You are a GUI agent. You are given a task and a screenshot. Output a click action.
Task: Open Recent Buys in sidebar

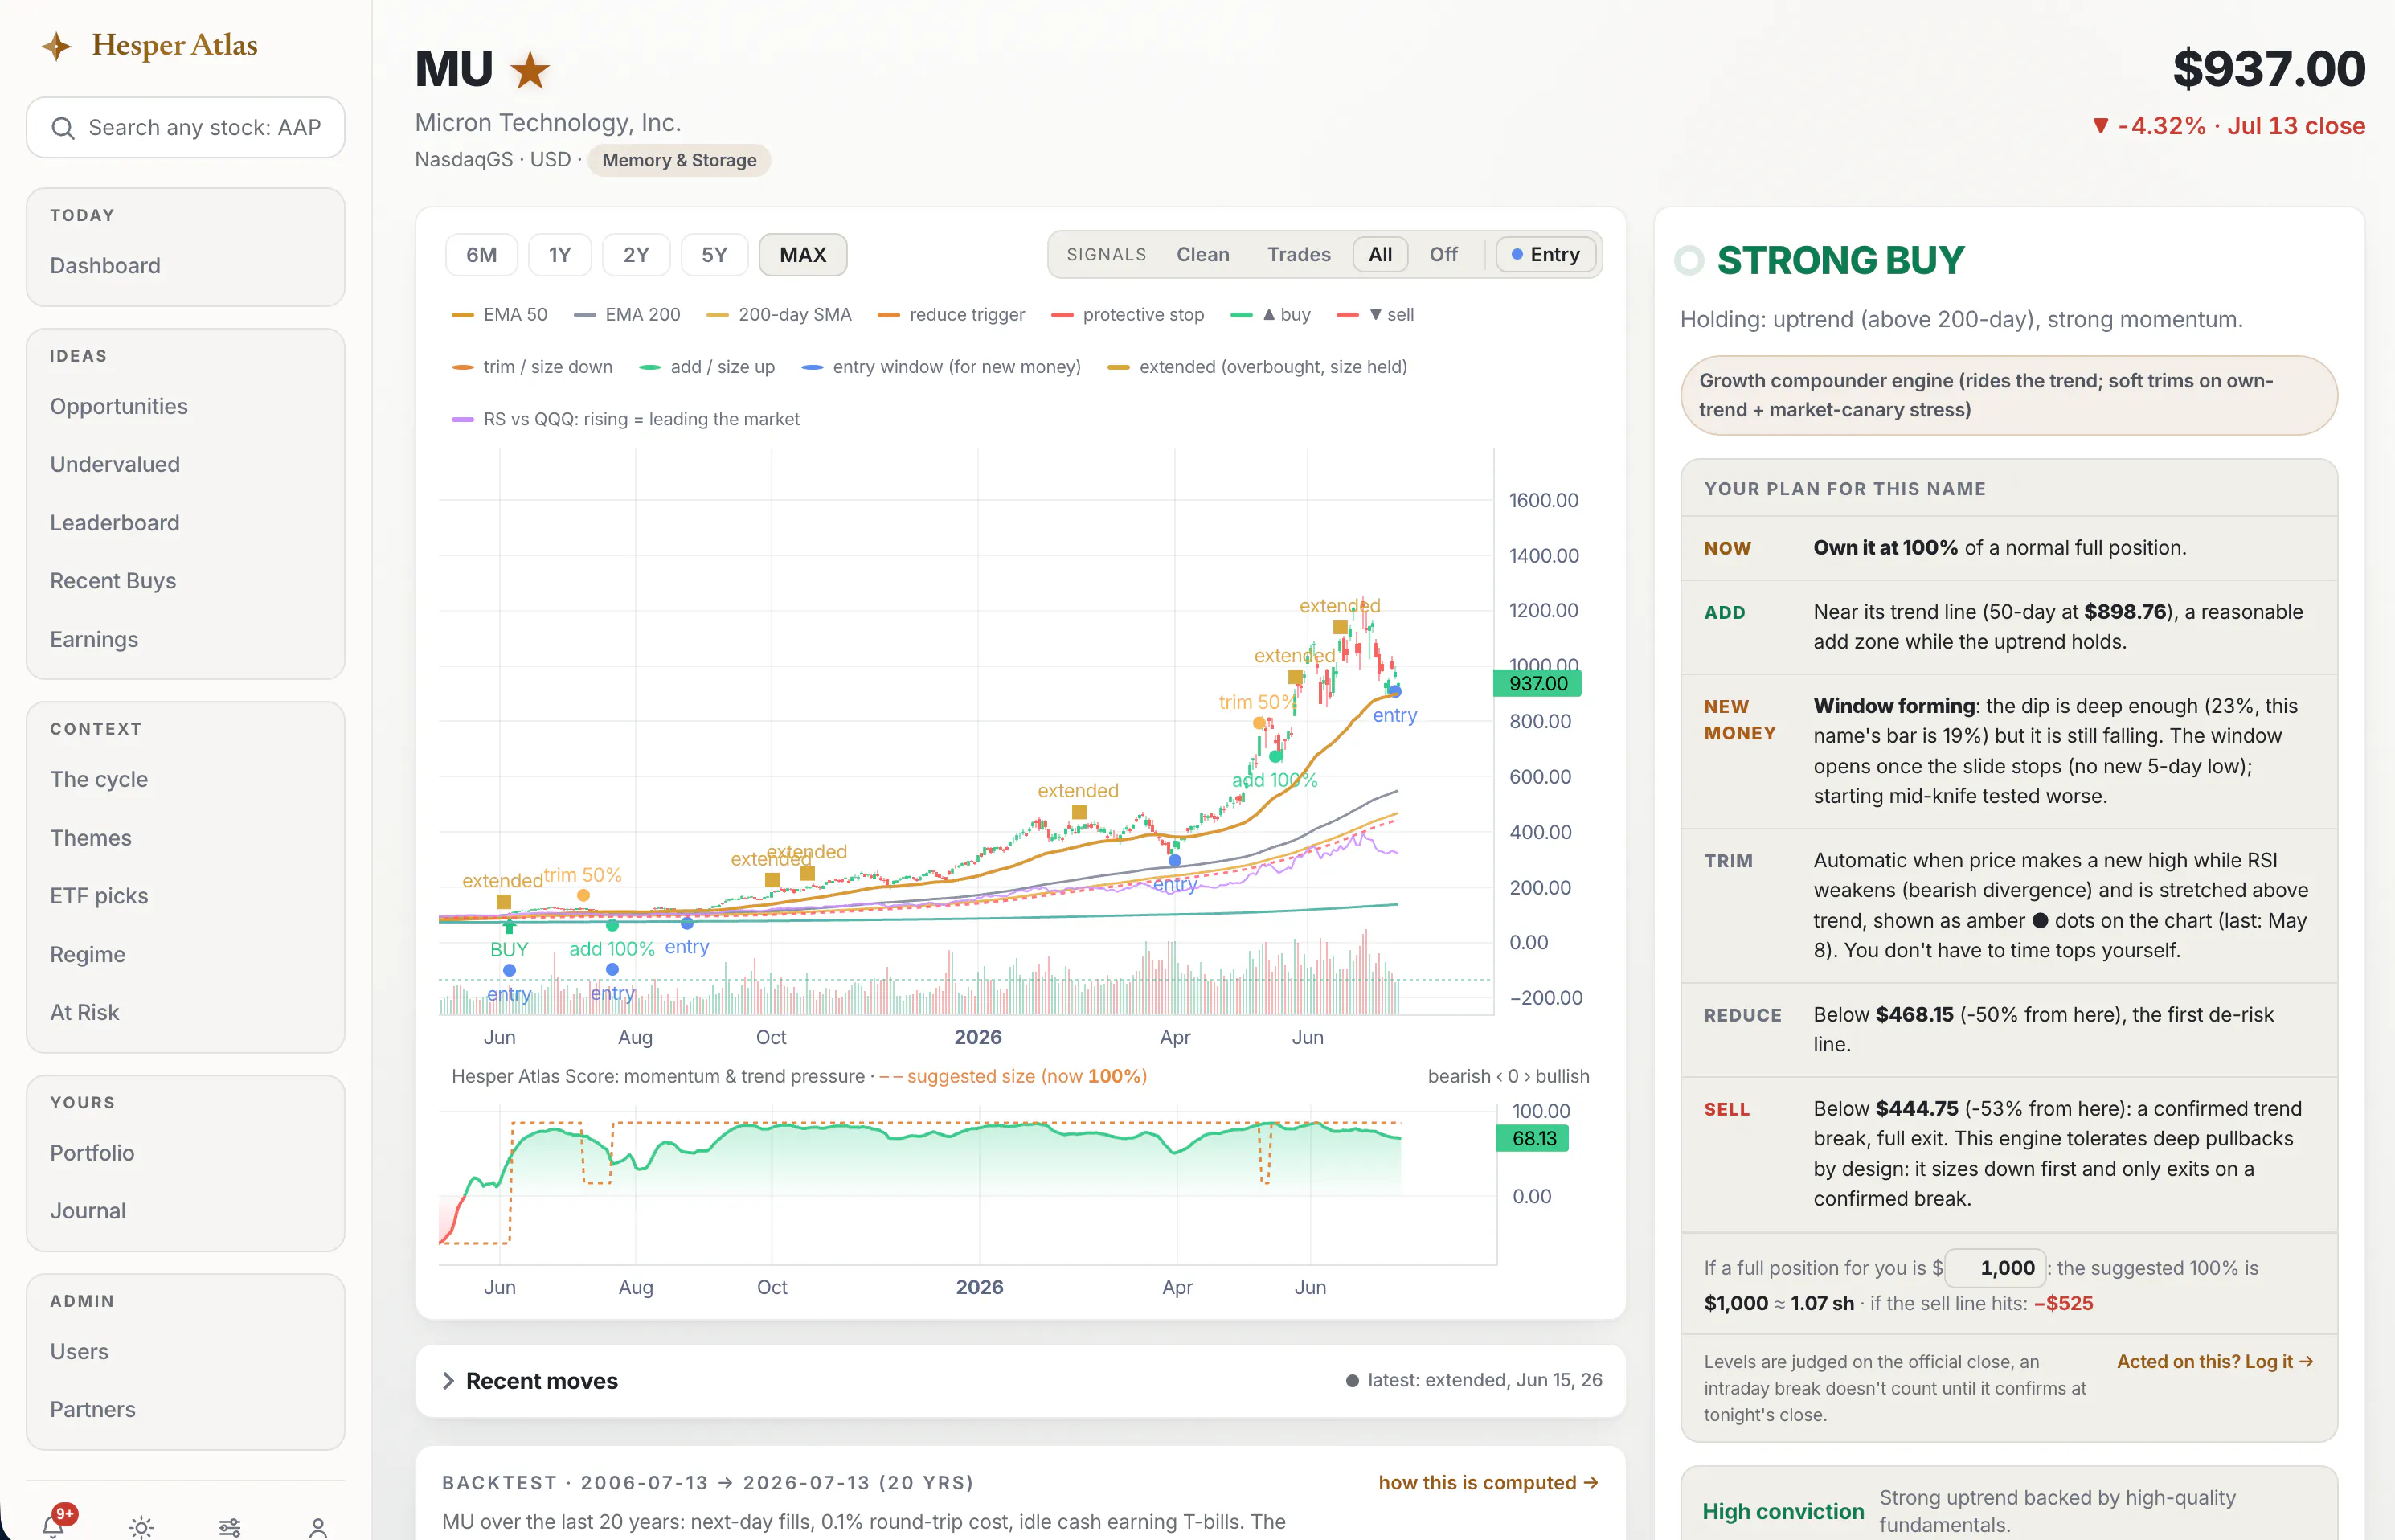pos(113,580)
